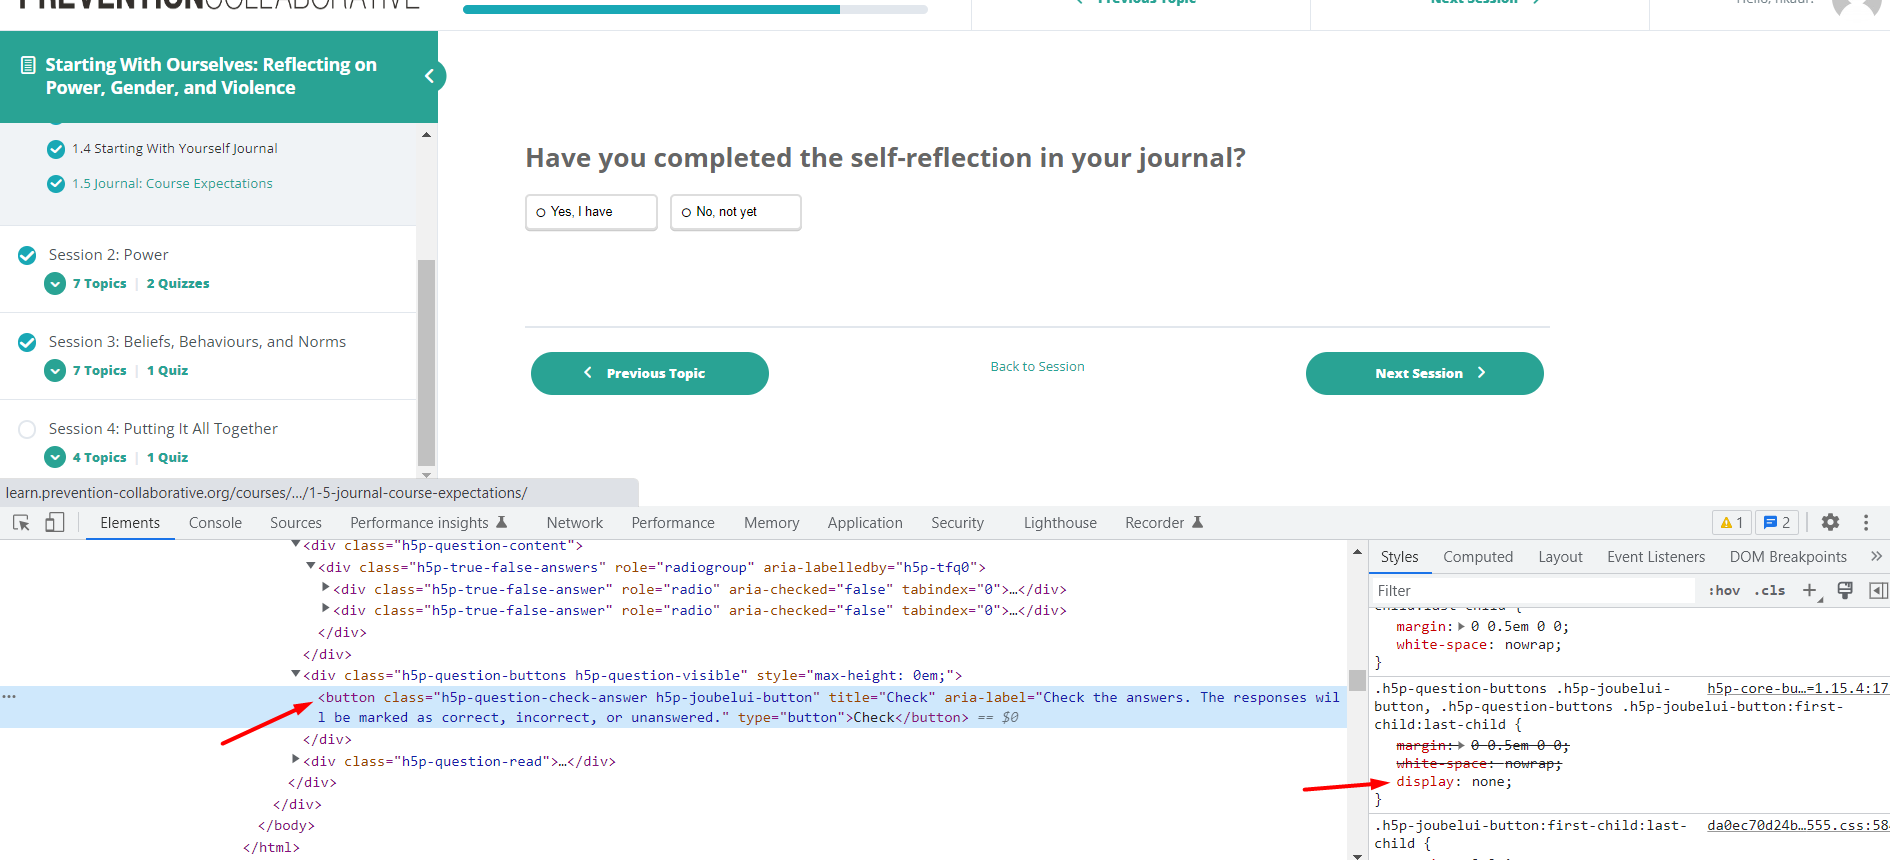Open the 1.4 Starting With Yourself Journal topic
The width and height of the screenshot is (1890, 860).
click(175, 149)
